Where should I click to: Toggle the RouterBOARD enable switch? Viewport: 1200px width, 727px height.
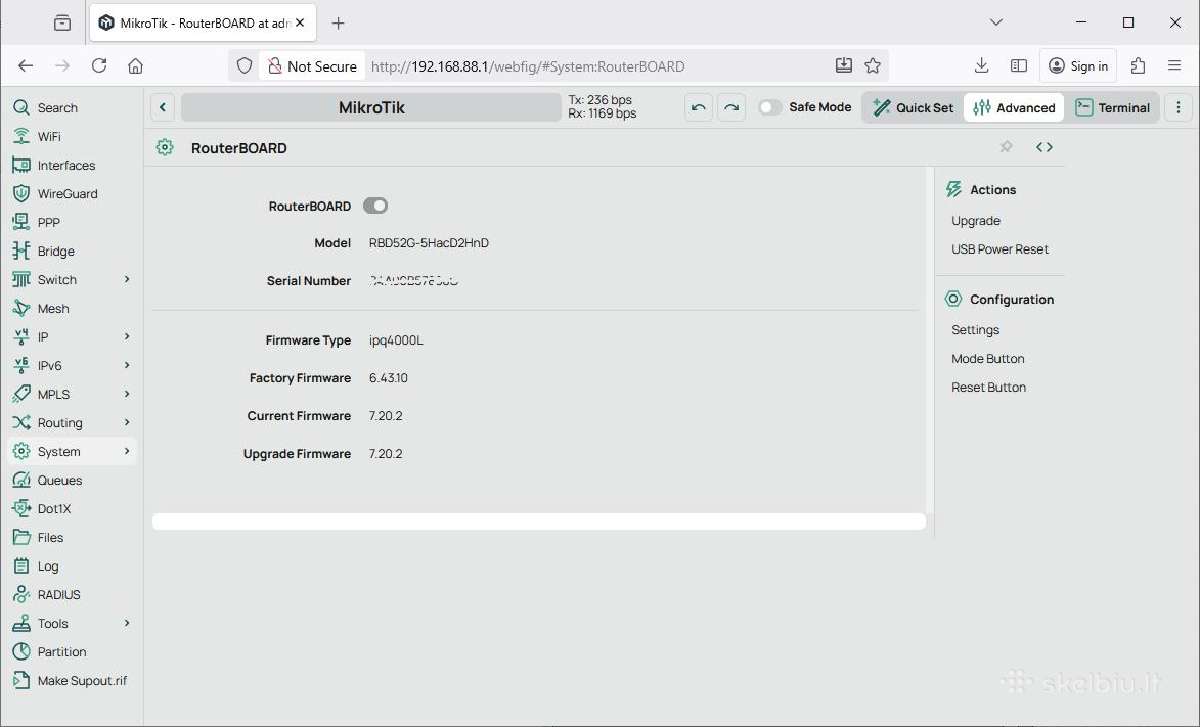375,206
